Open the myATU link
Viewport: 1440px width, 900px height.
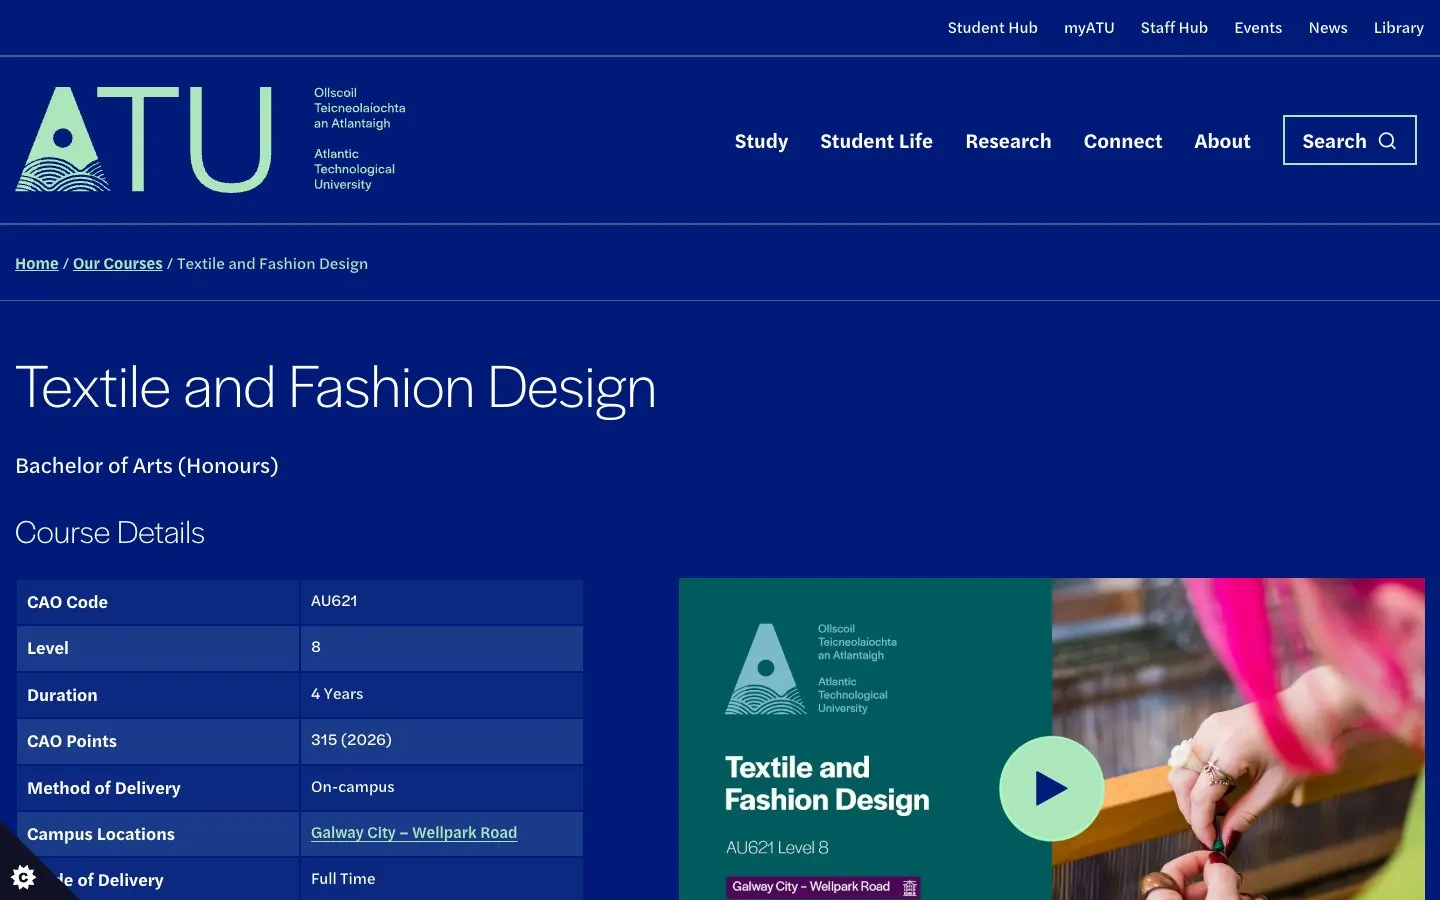(x=1089, y=28)
